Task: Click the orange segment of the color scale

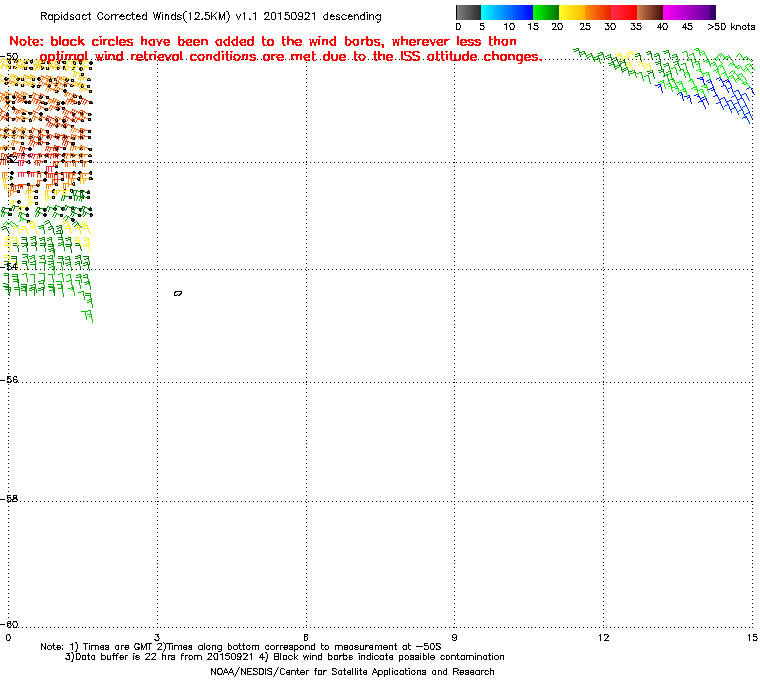Action: point(598,12)
